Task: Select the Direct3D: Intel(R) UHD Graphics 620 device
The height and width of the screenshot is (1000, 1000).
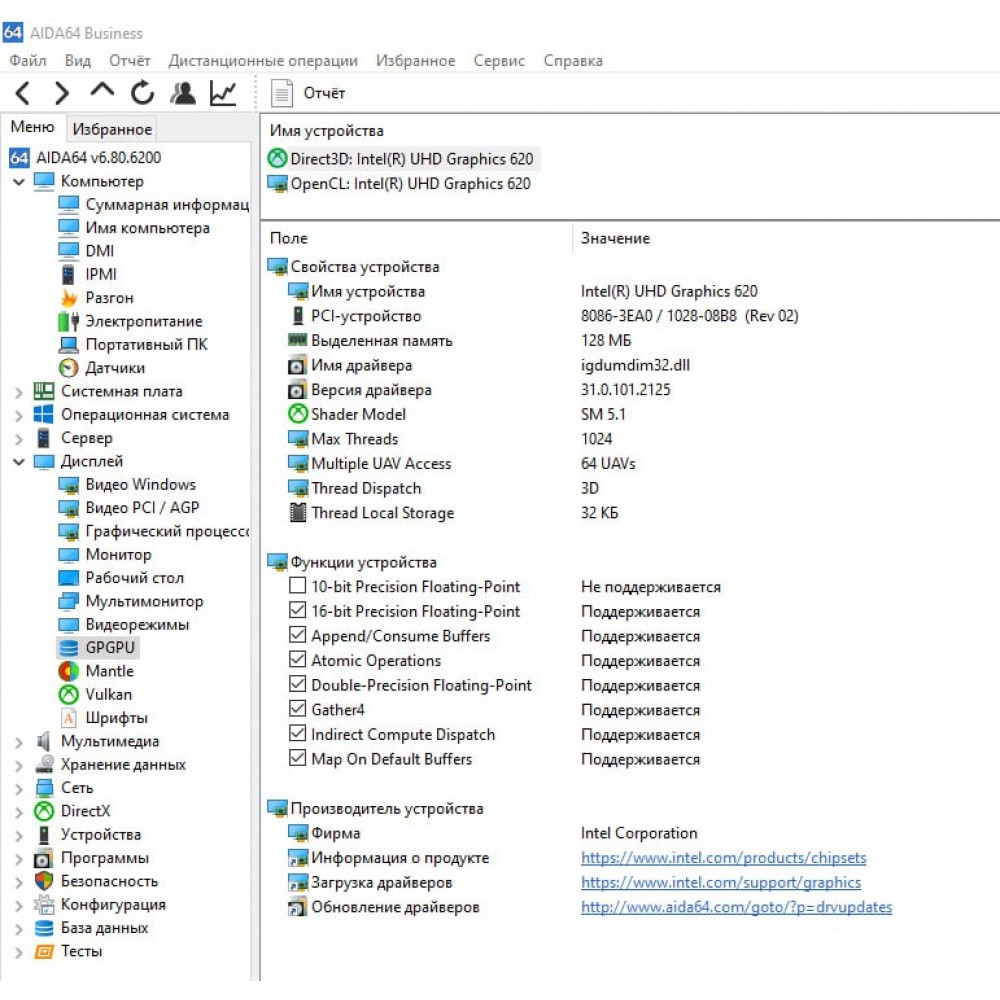Action: point(404,159)
